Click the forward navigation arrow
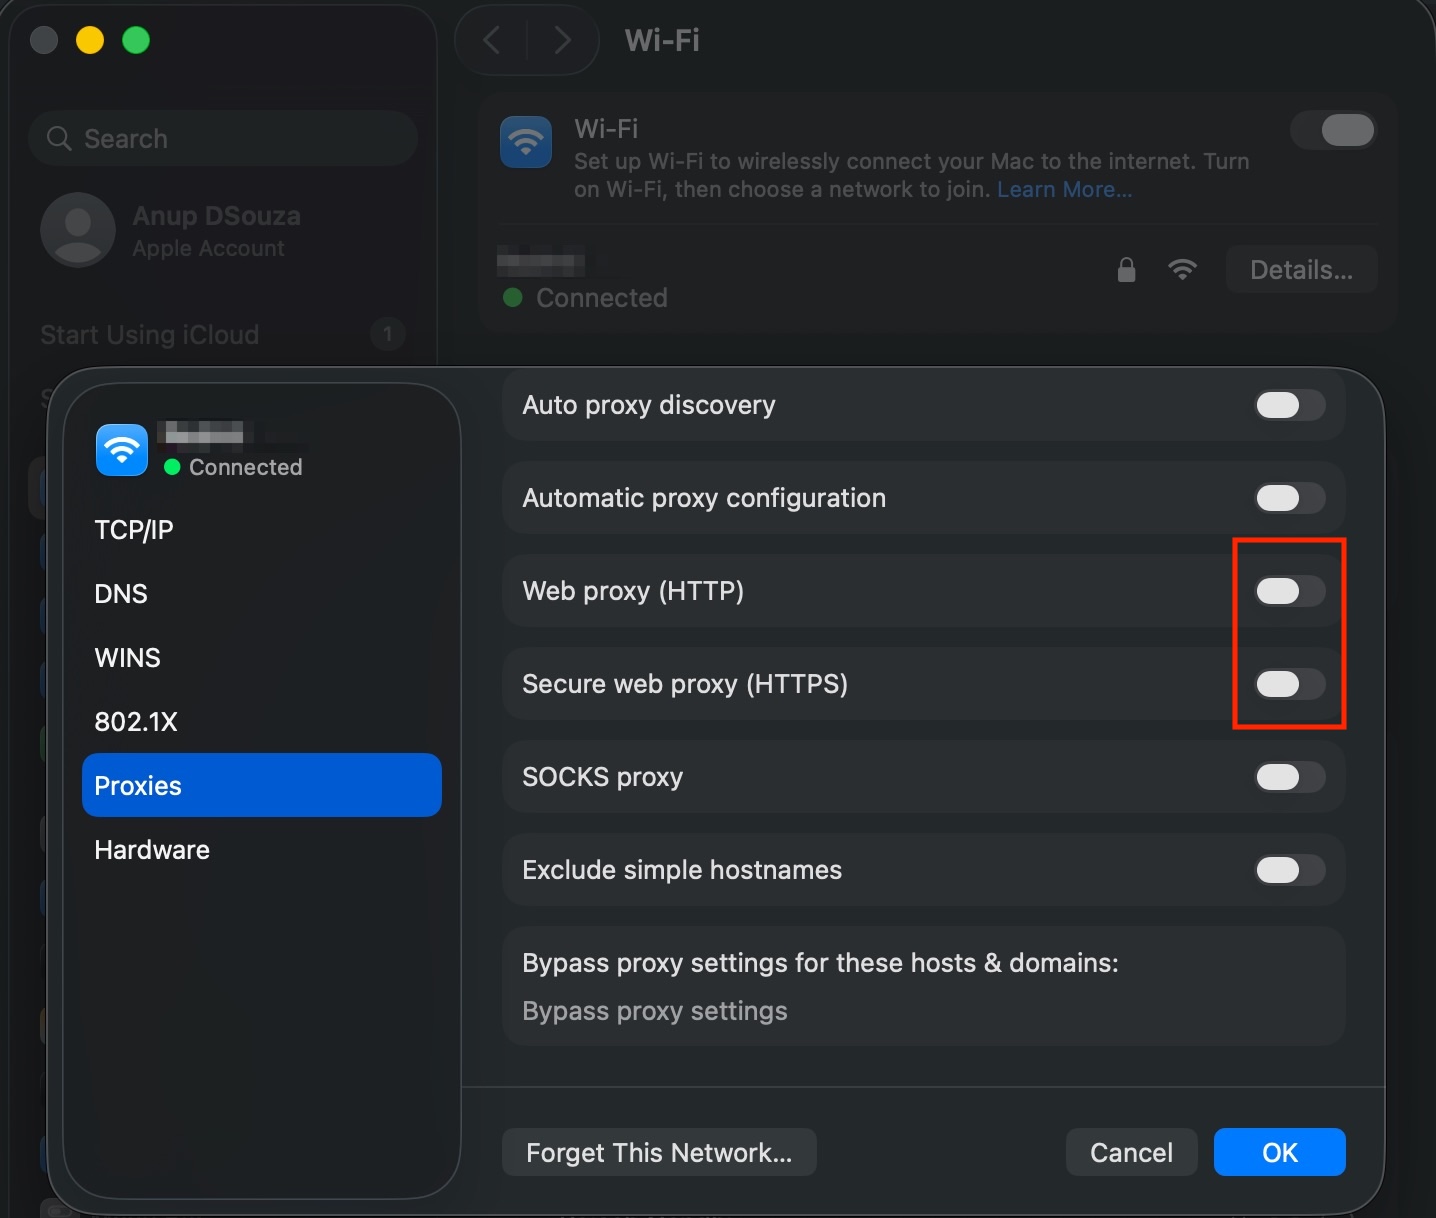This screenshot has height=1218, width=1436. (x=562, y=40)
